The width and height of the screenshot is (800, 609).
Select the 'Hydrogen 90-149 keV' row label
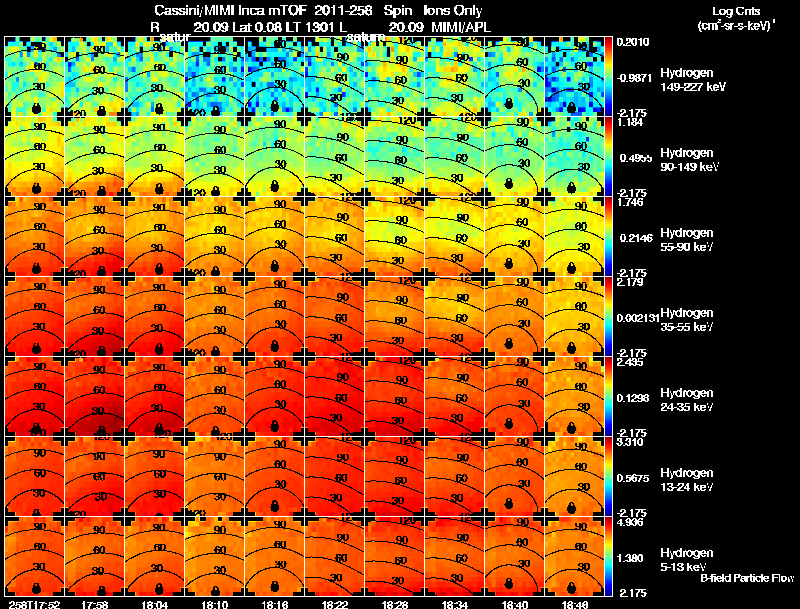[x=689, y=160]
